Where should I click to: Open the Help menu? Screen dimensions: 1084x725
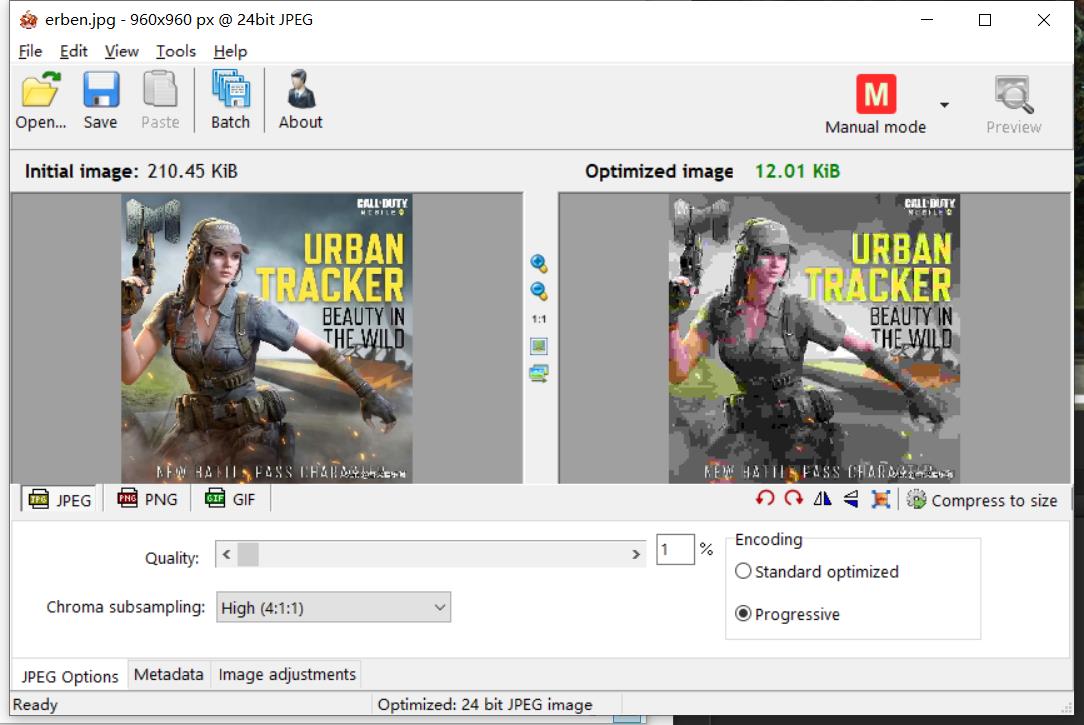click(230, 51)
